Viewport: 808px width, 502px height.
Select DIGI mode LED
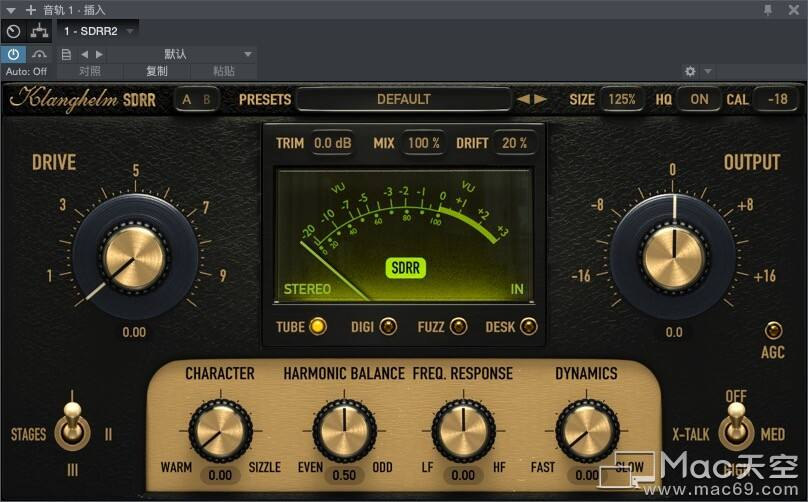point(388,326)
